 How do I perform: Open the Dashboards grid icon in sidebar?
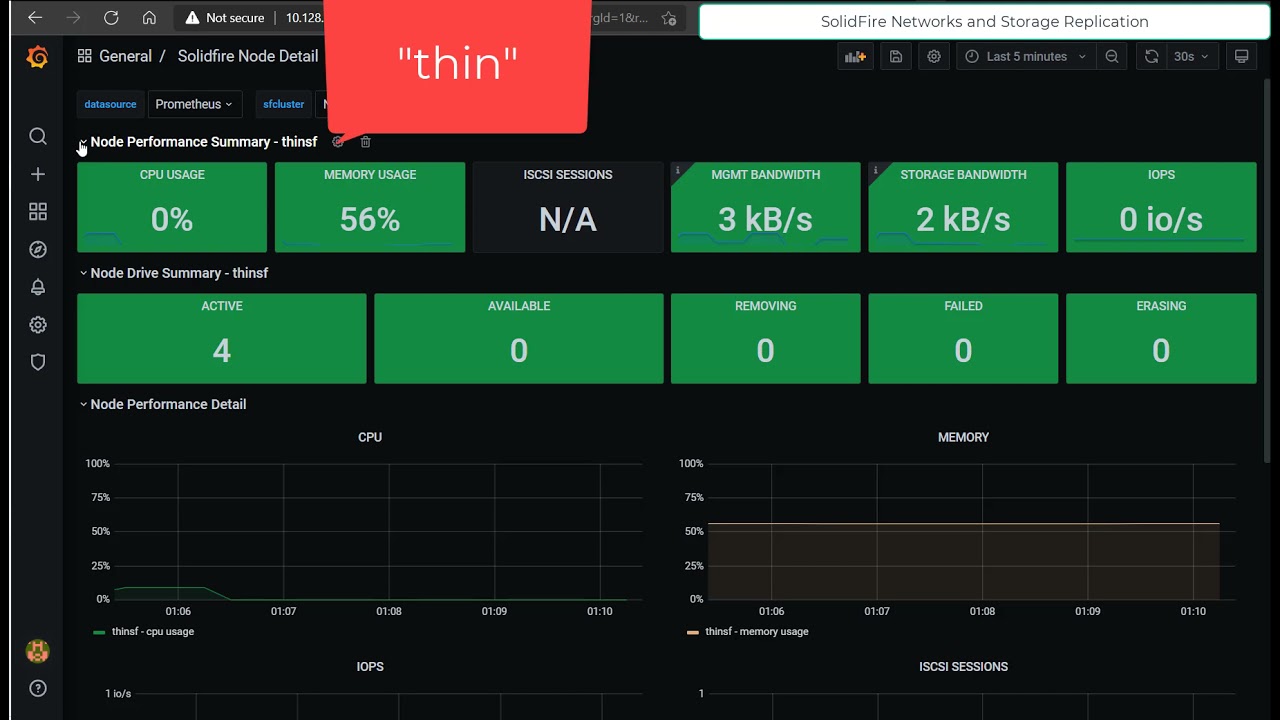point(38,212)
